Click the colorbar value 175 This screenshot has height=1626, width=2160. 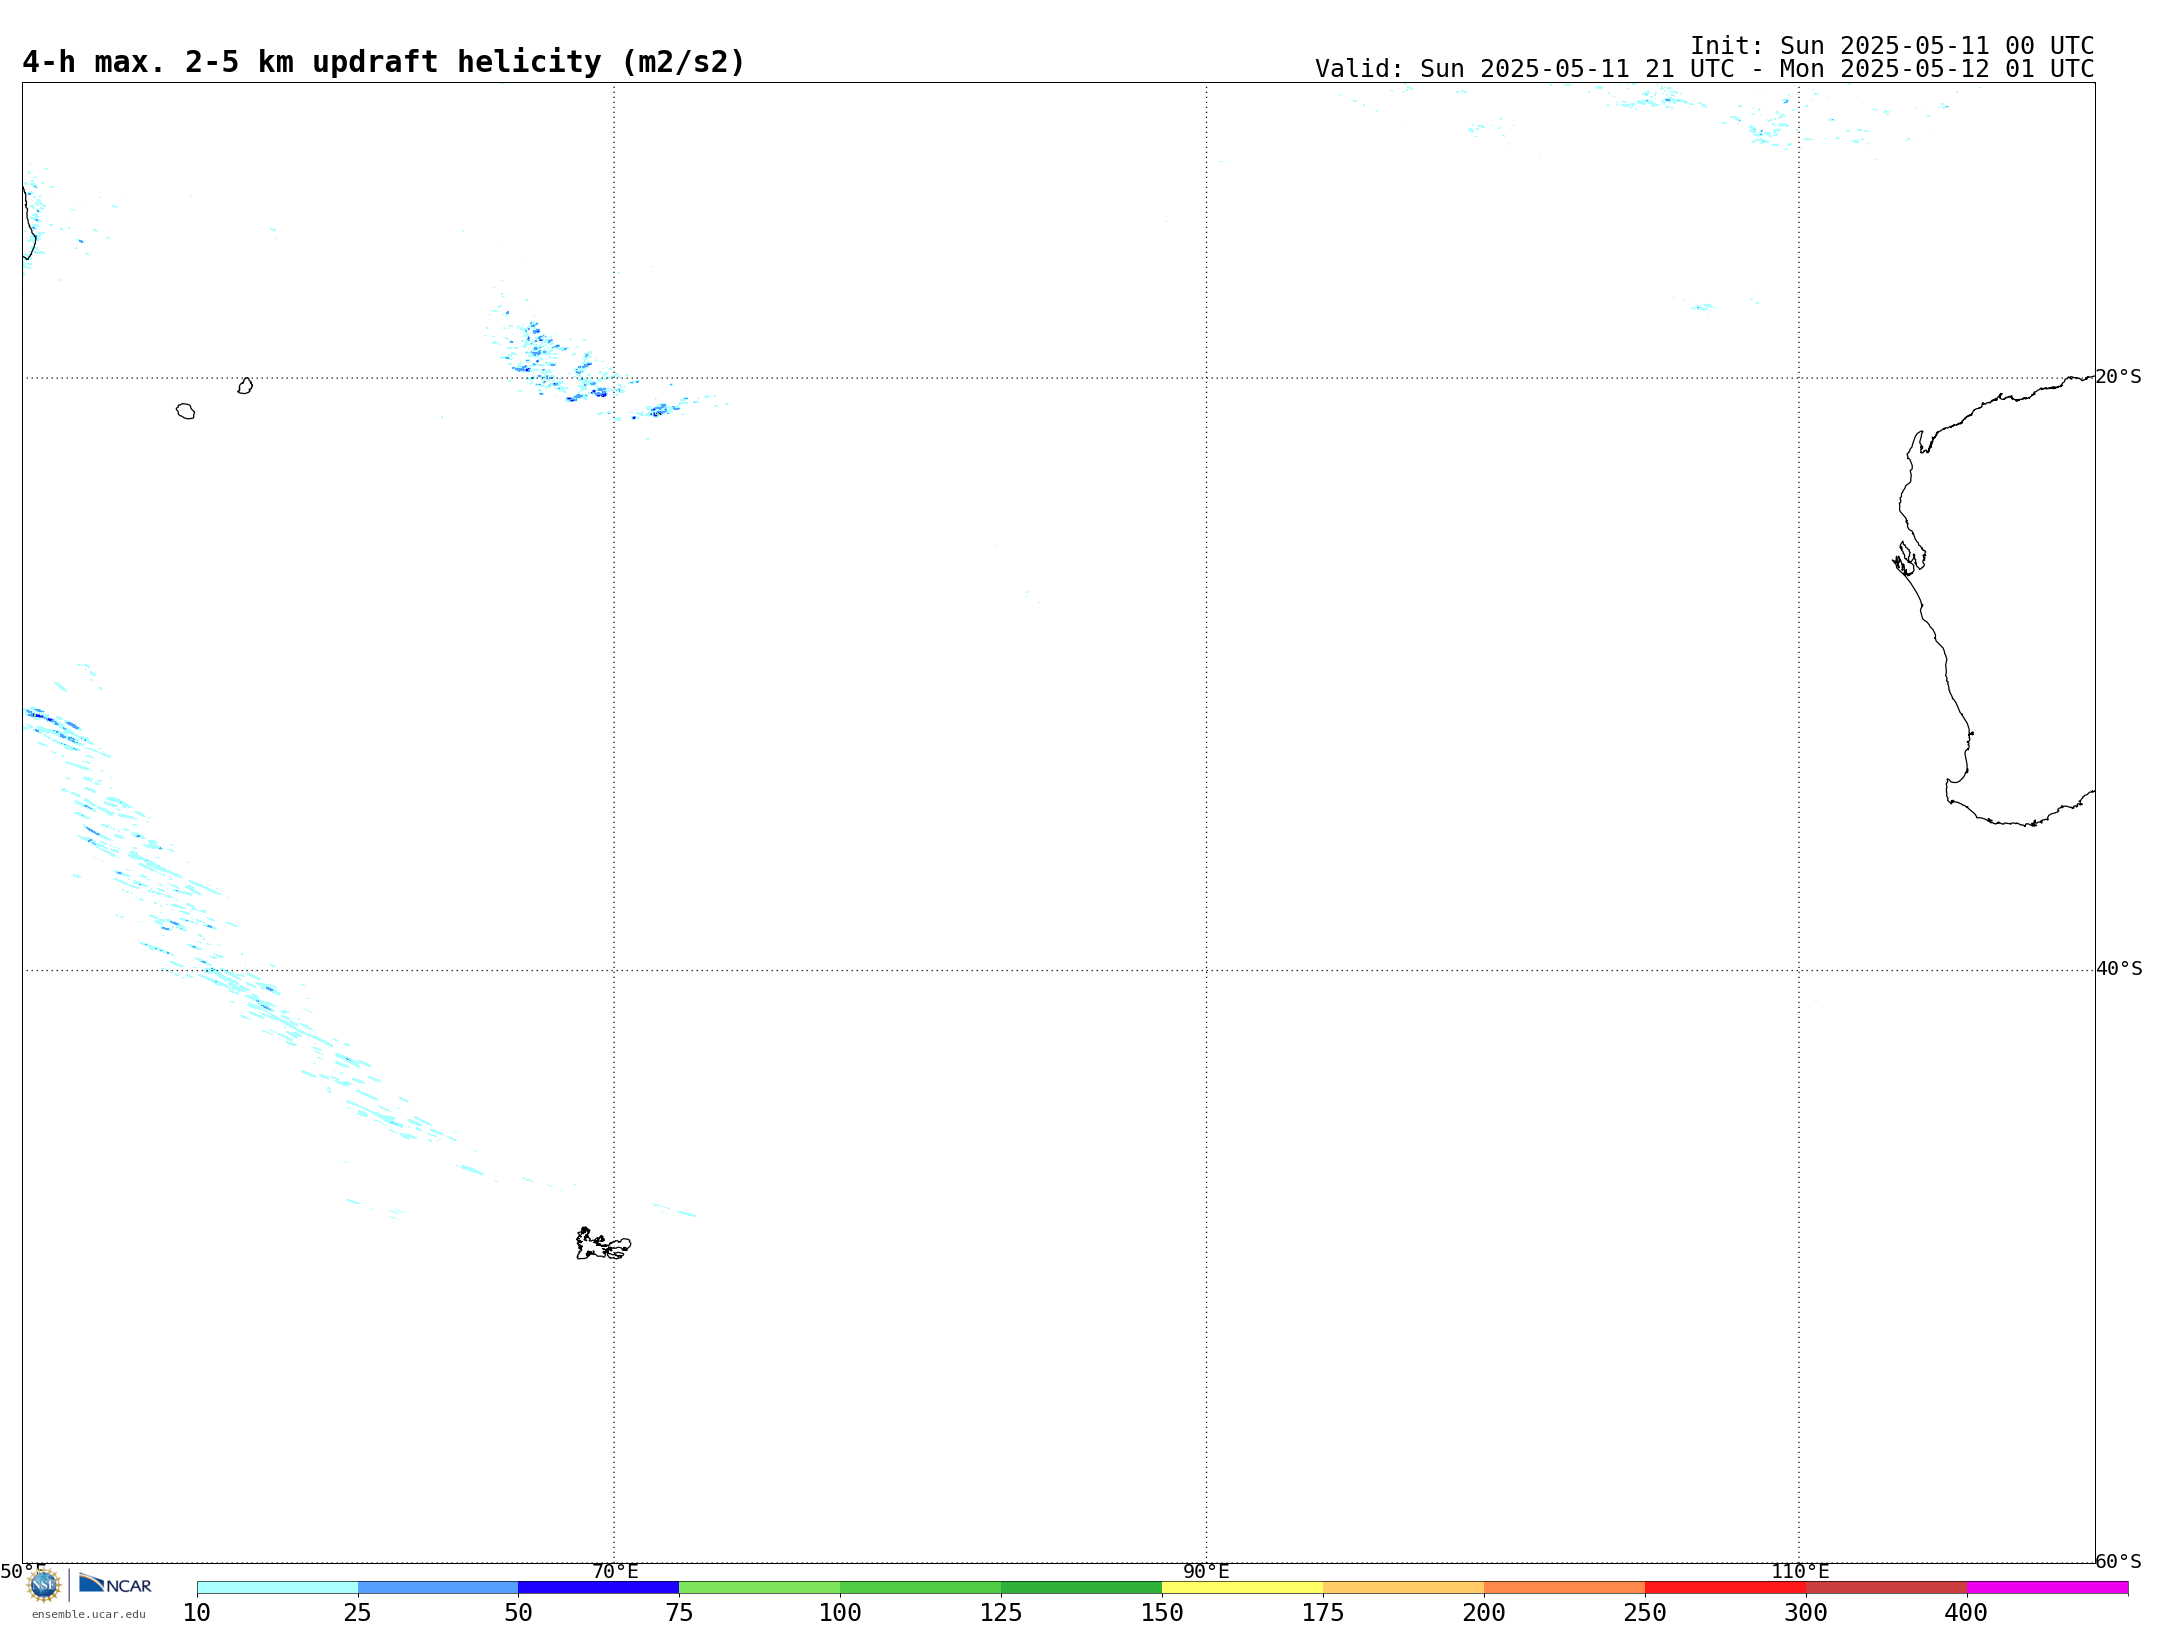[x=1323, y=1613]
